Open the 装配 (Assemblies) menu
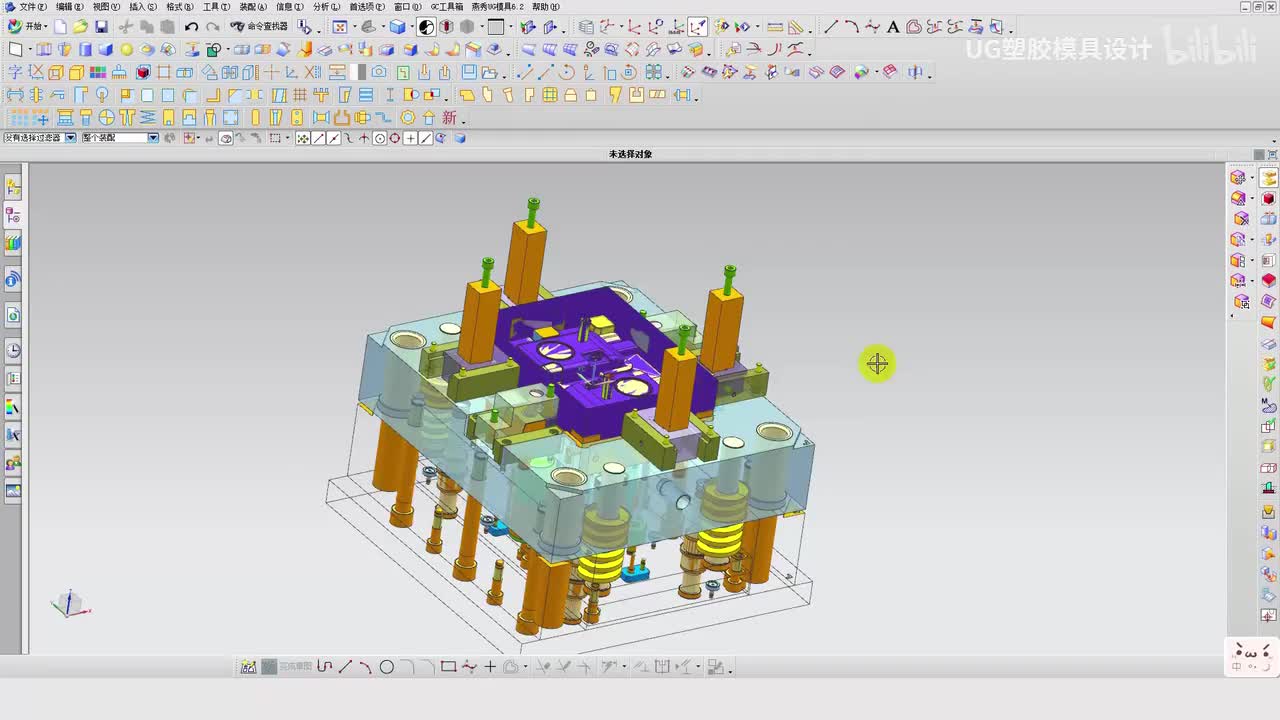The height and width of the screenshot is (720, 1280). (x=253, y=7)
